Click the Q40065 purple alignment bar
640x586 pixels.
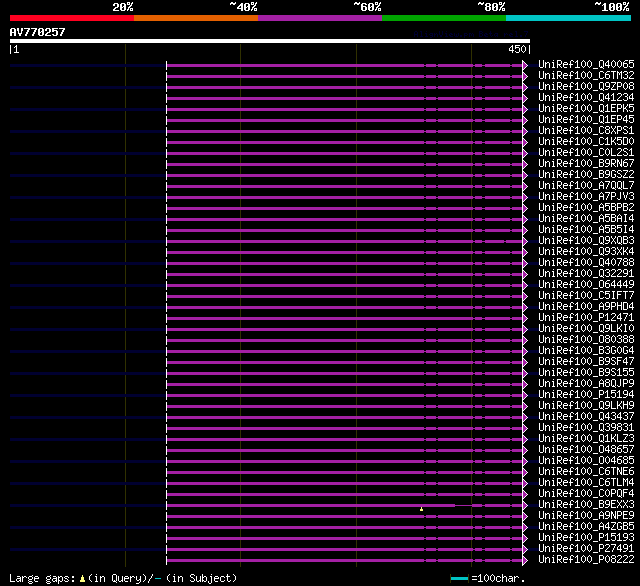344,65
